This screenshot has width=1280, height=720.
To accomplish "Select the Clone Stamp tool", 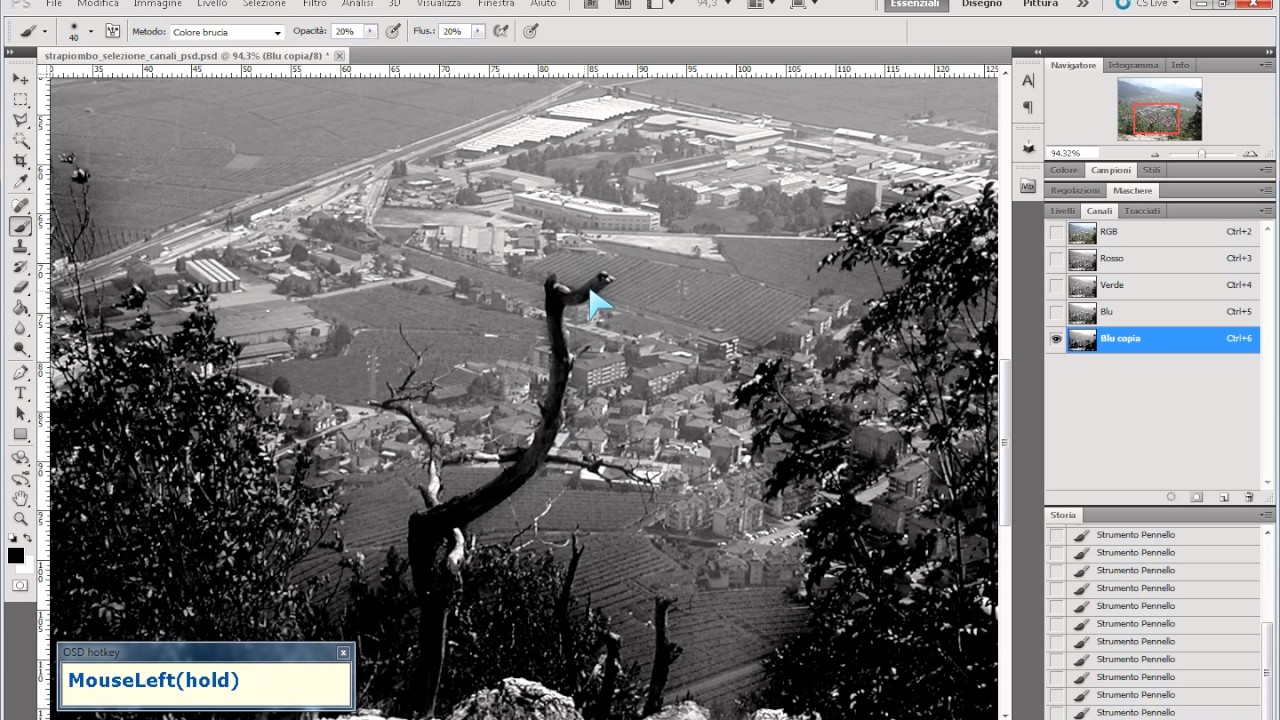I will click(x=20, y=247).
